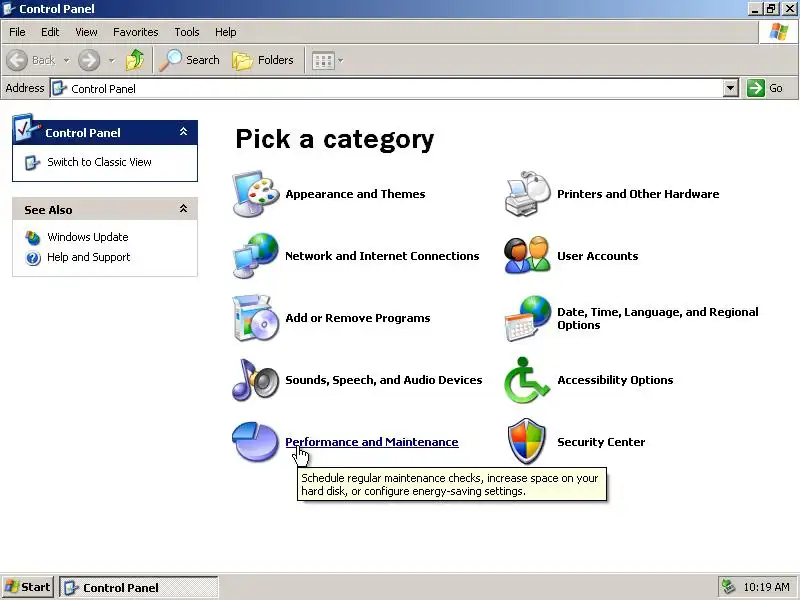Open the Windows Update link
The width and height of the screenshot is (800, 600).
coord(88,237)
